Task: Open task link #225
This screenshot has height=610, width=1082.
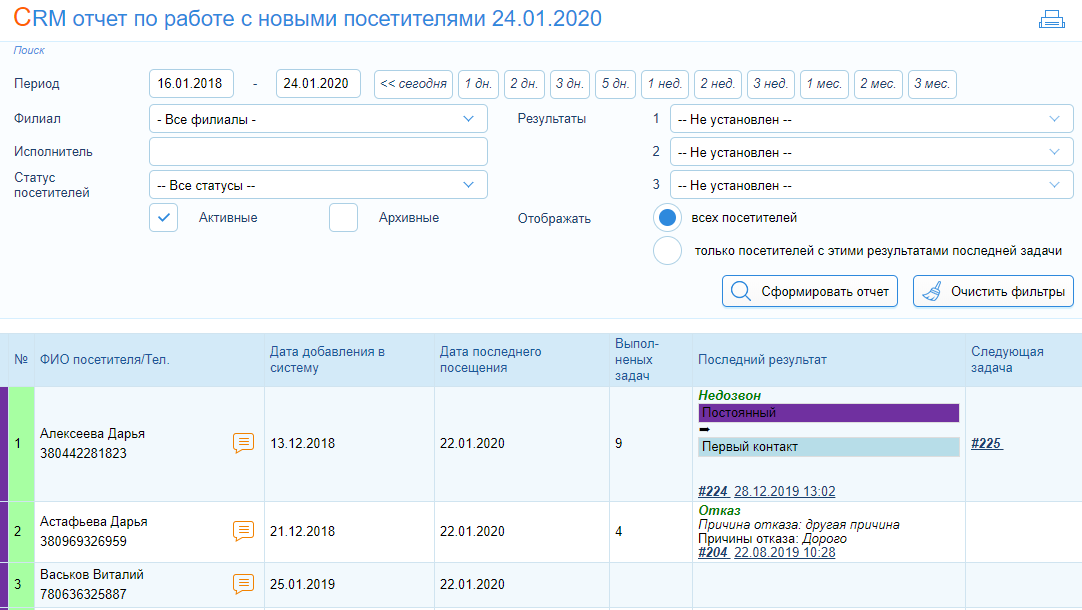Action: (987, 443)
